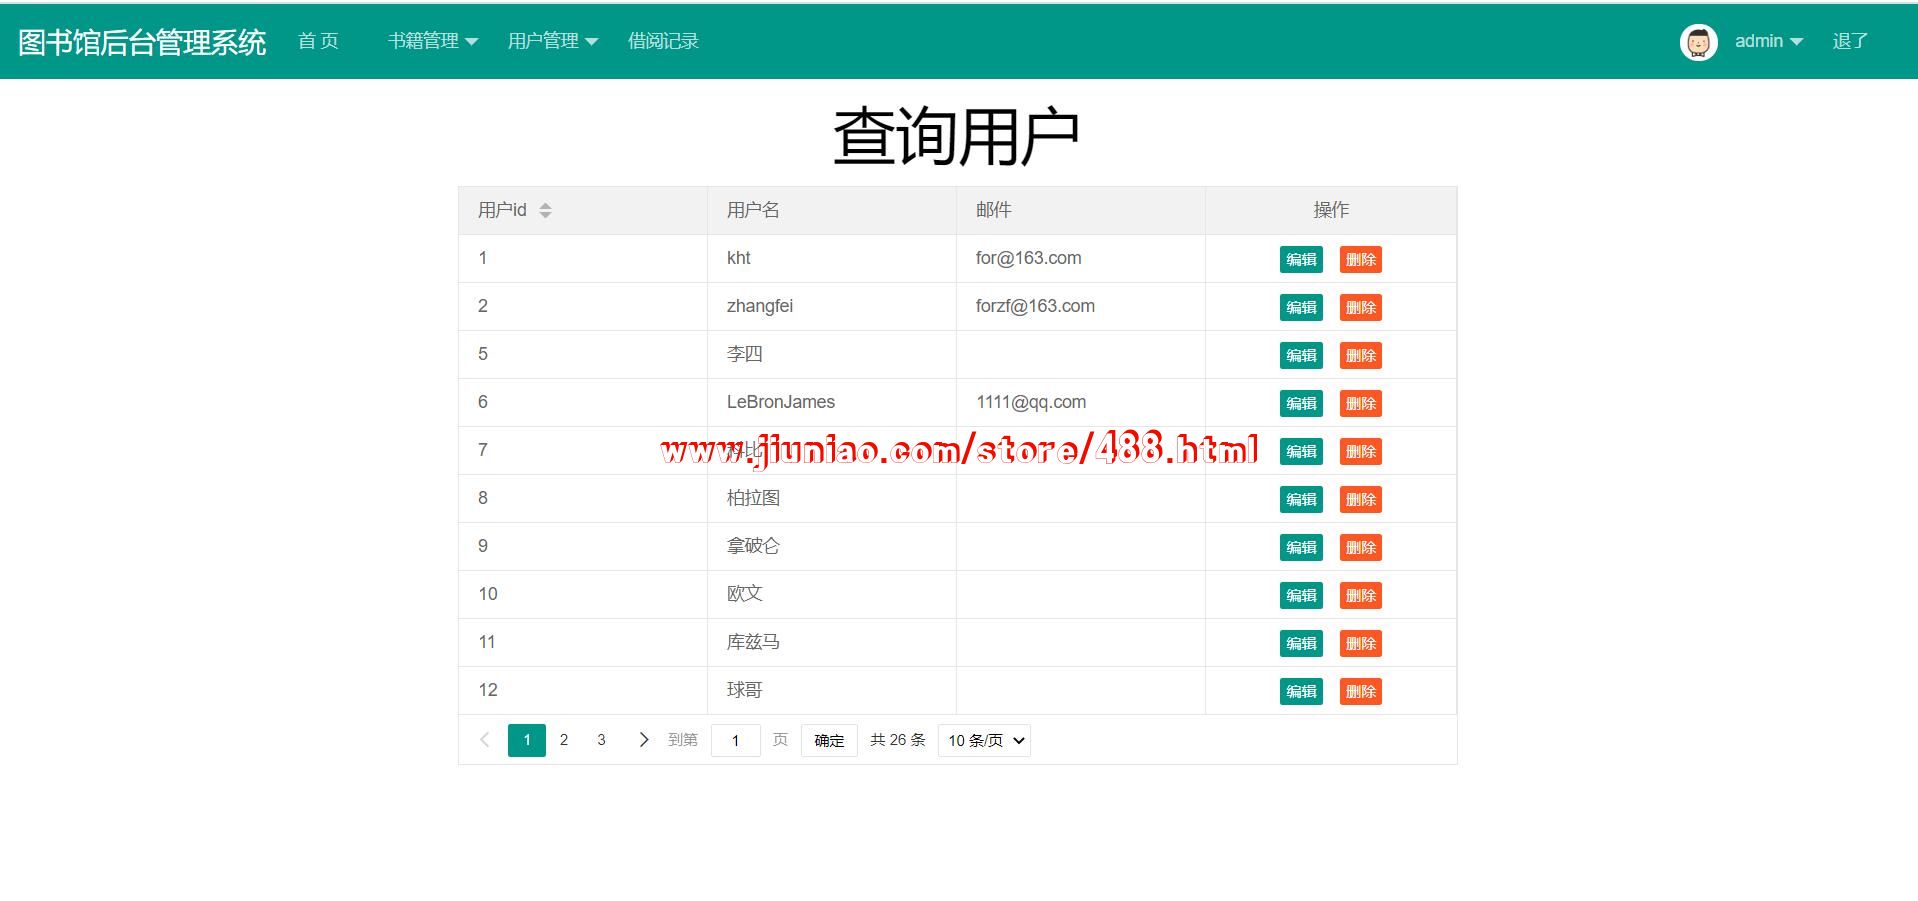Delete user zhangfei with 删除 button
Screen dimensions: 1918x901
[1360, 308]
